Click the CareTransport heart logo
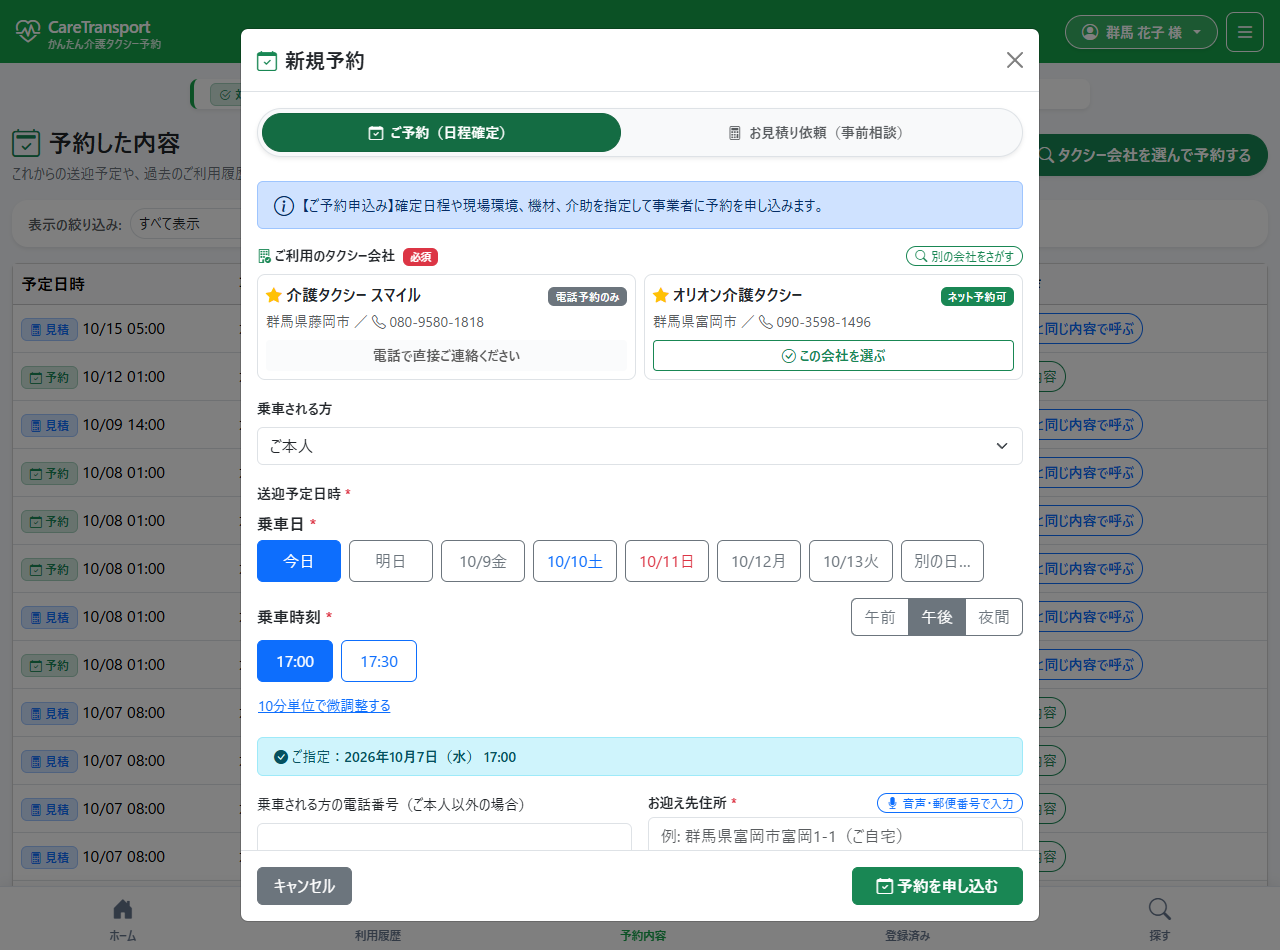The image size is (1280, 950). pos(28,32)
